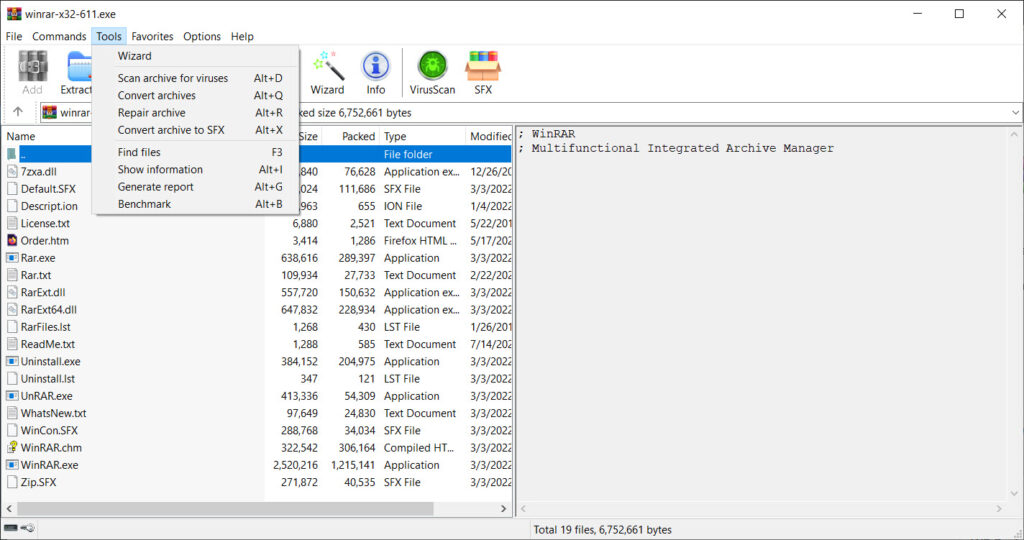Select Show information menu entry

point(195,169)
